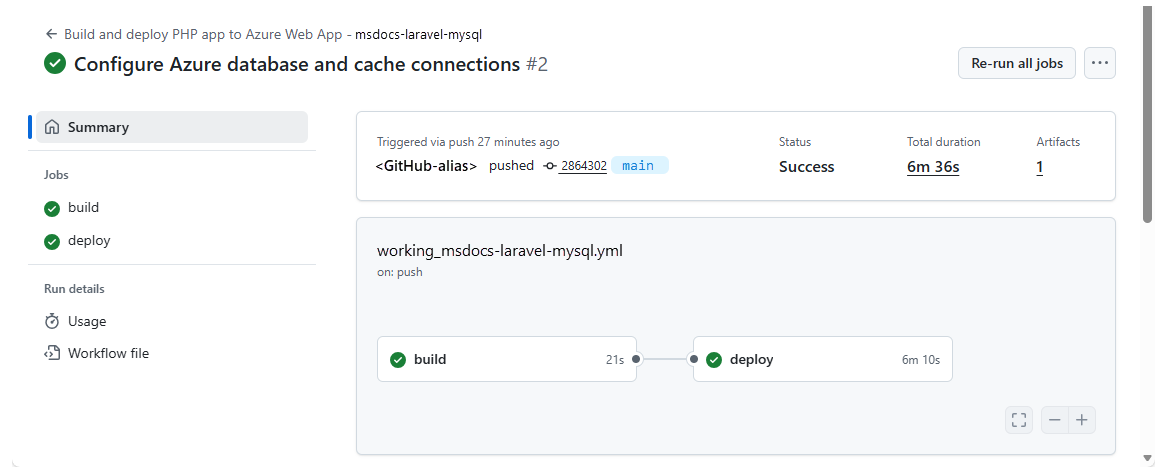Click the fullscreen icon in workflow graph
Screen dimensions: 1155x467
point(1019,420)
